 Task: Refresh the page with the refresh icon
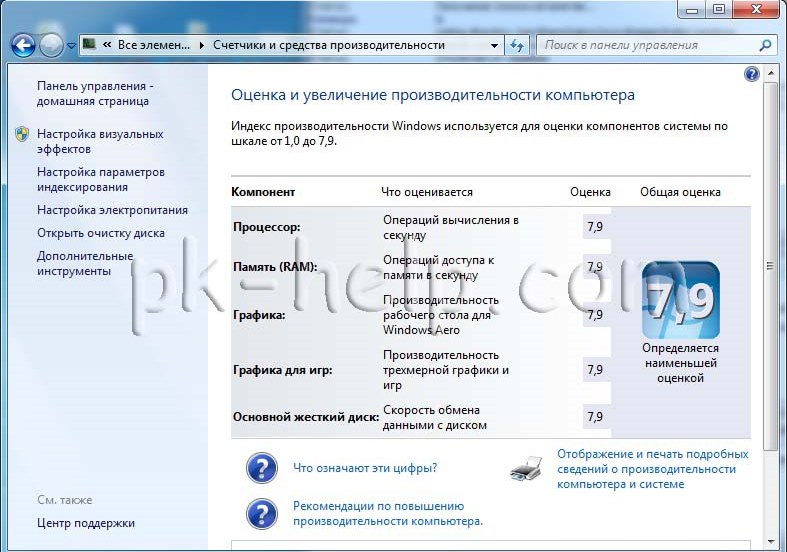pos(517,46)
